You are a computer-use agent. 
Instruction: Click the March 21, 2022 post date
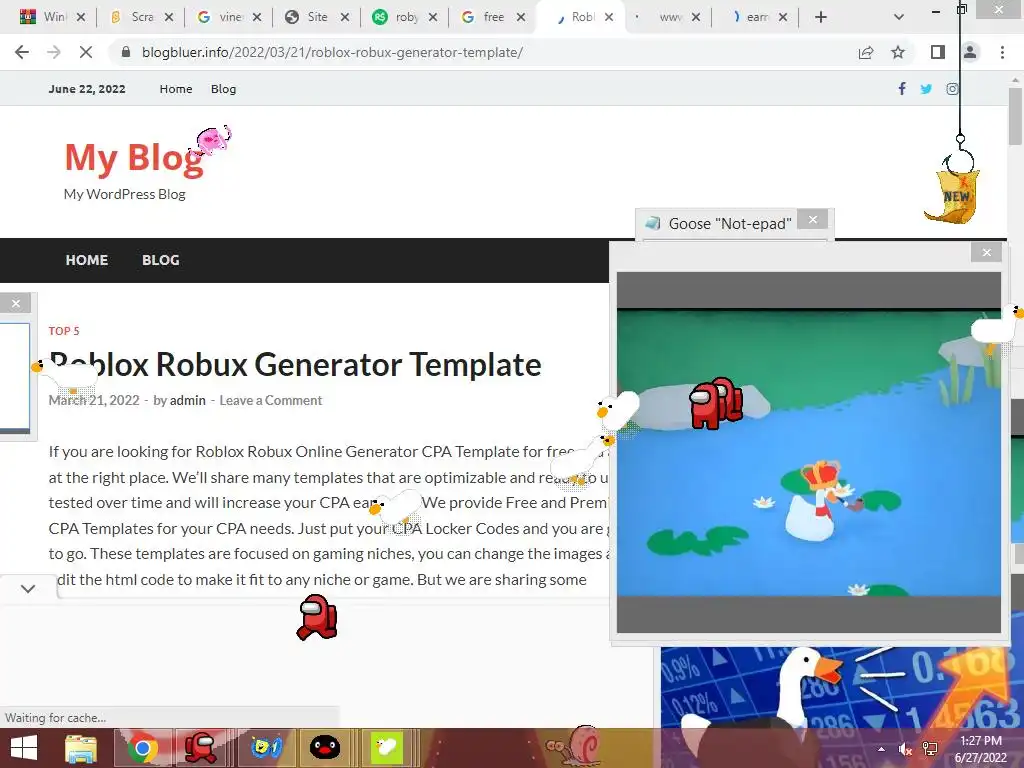pos(94,400)
